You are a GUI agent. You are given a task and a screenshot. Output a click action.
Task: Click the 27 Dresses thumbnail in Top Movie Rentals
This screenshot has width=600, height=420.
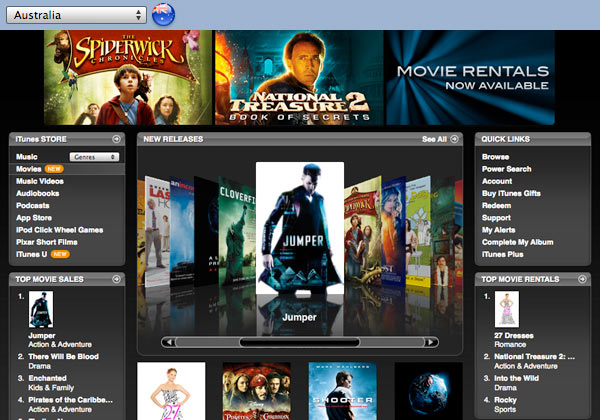coord(507,310)
